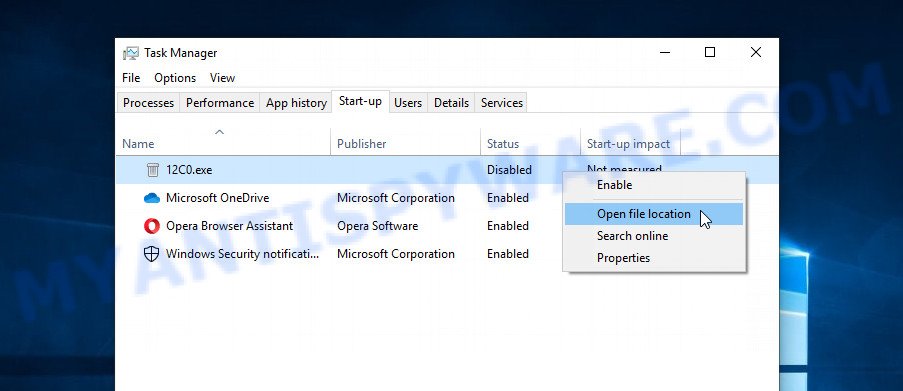The width and height of the screenshot is (903, 391).
Task: Select the Start-up tab
Action: [x=361, y=101]
